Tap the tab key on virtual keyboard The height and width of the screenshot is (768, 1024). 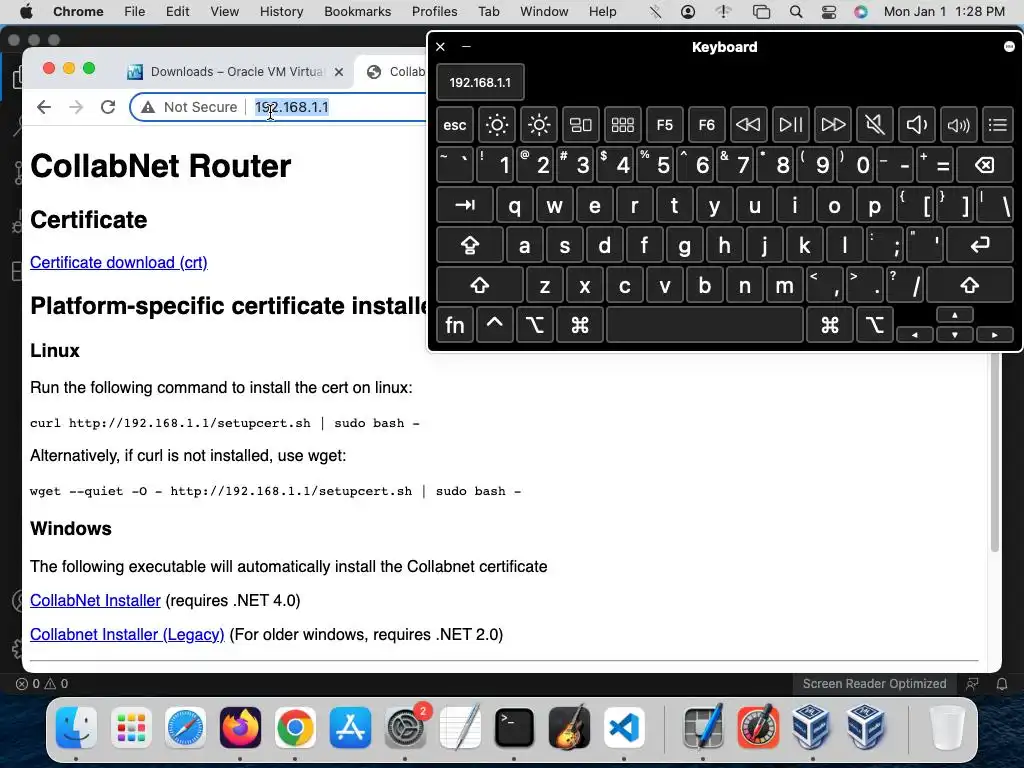(465, 205)
